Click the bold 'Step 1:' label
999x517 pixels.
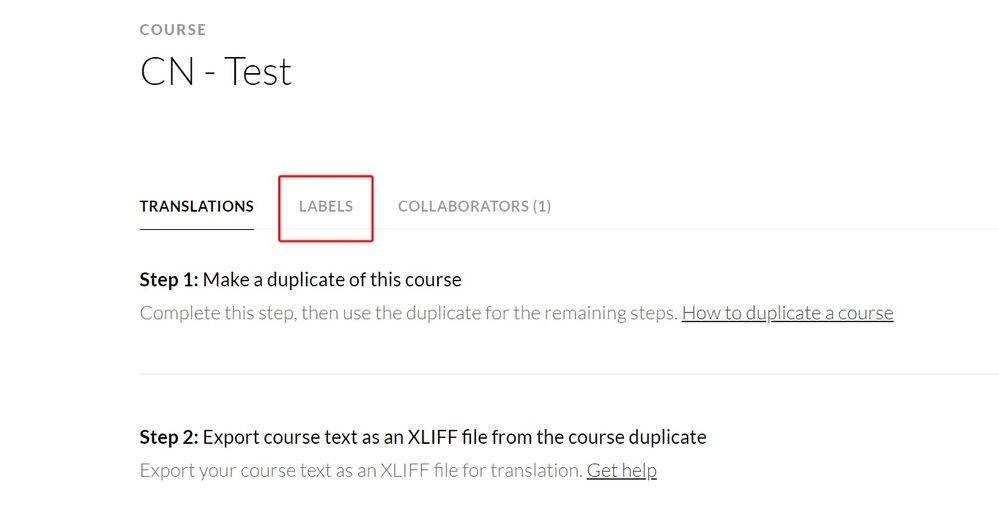click(x=169, y=280)
